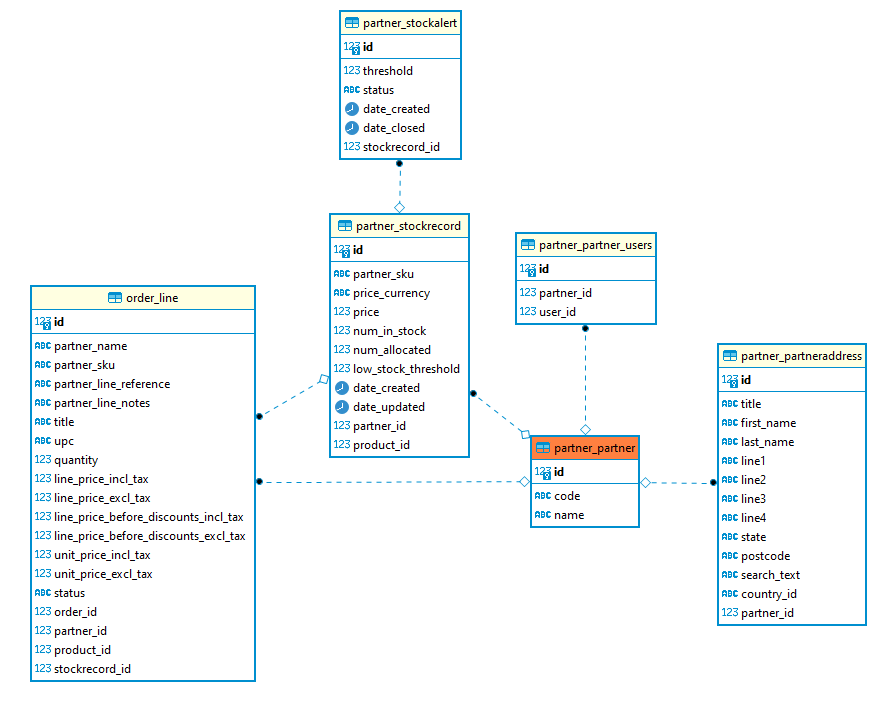Select line_price_before_discounts_incl_tax in order_line

(148, 517)
